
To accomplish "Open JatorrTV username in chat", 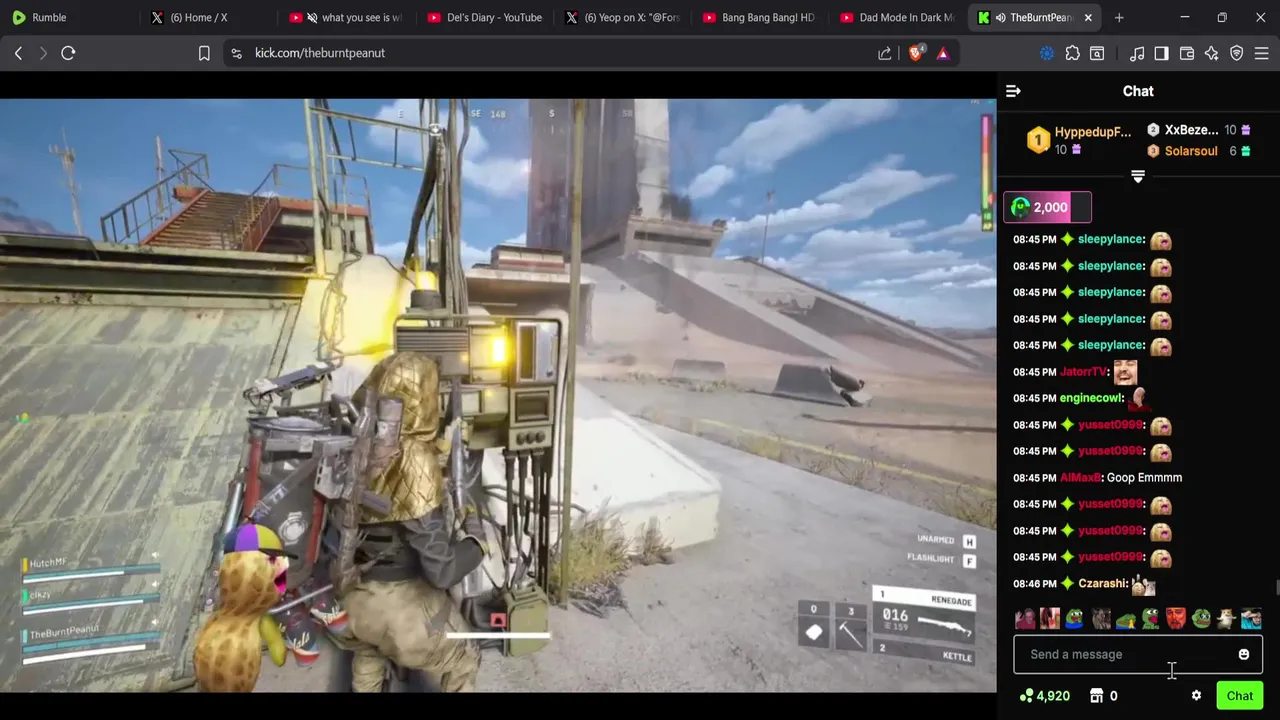I will point(1084,372).
